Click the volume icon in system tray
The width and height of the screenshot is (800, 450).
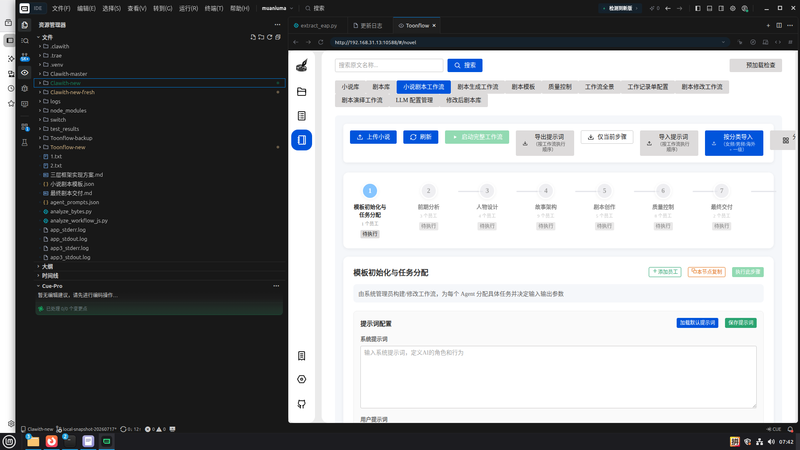pos(771,442)
